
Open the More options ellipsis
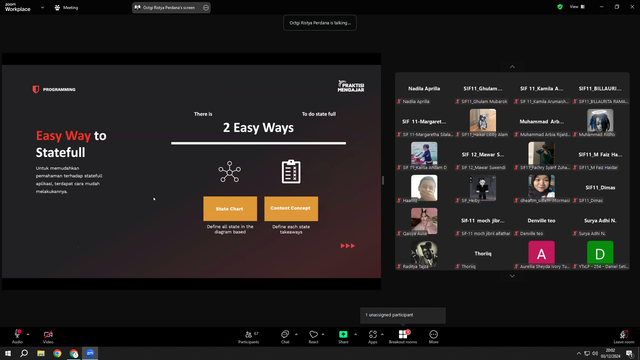(x=433, y=337)
